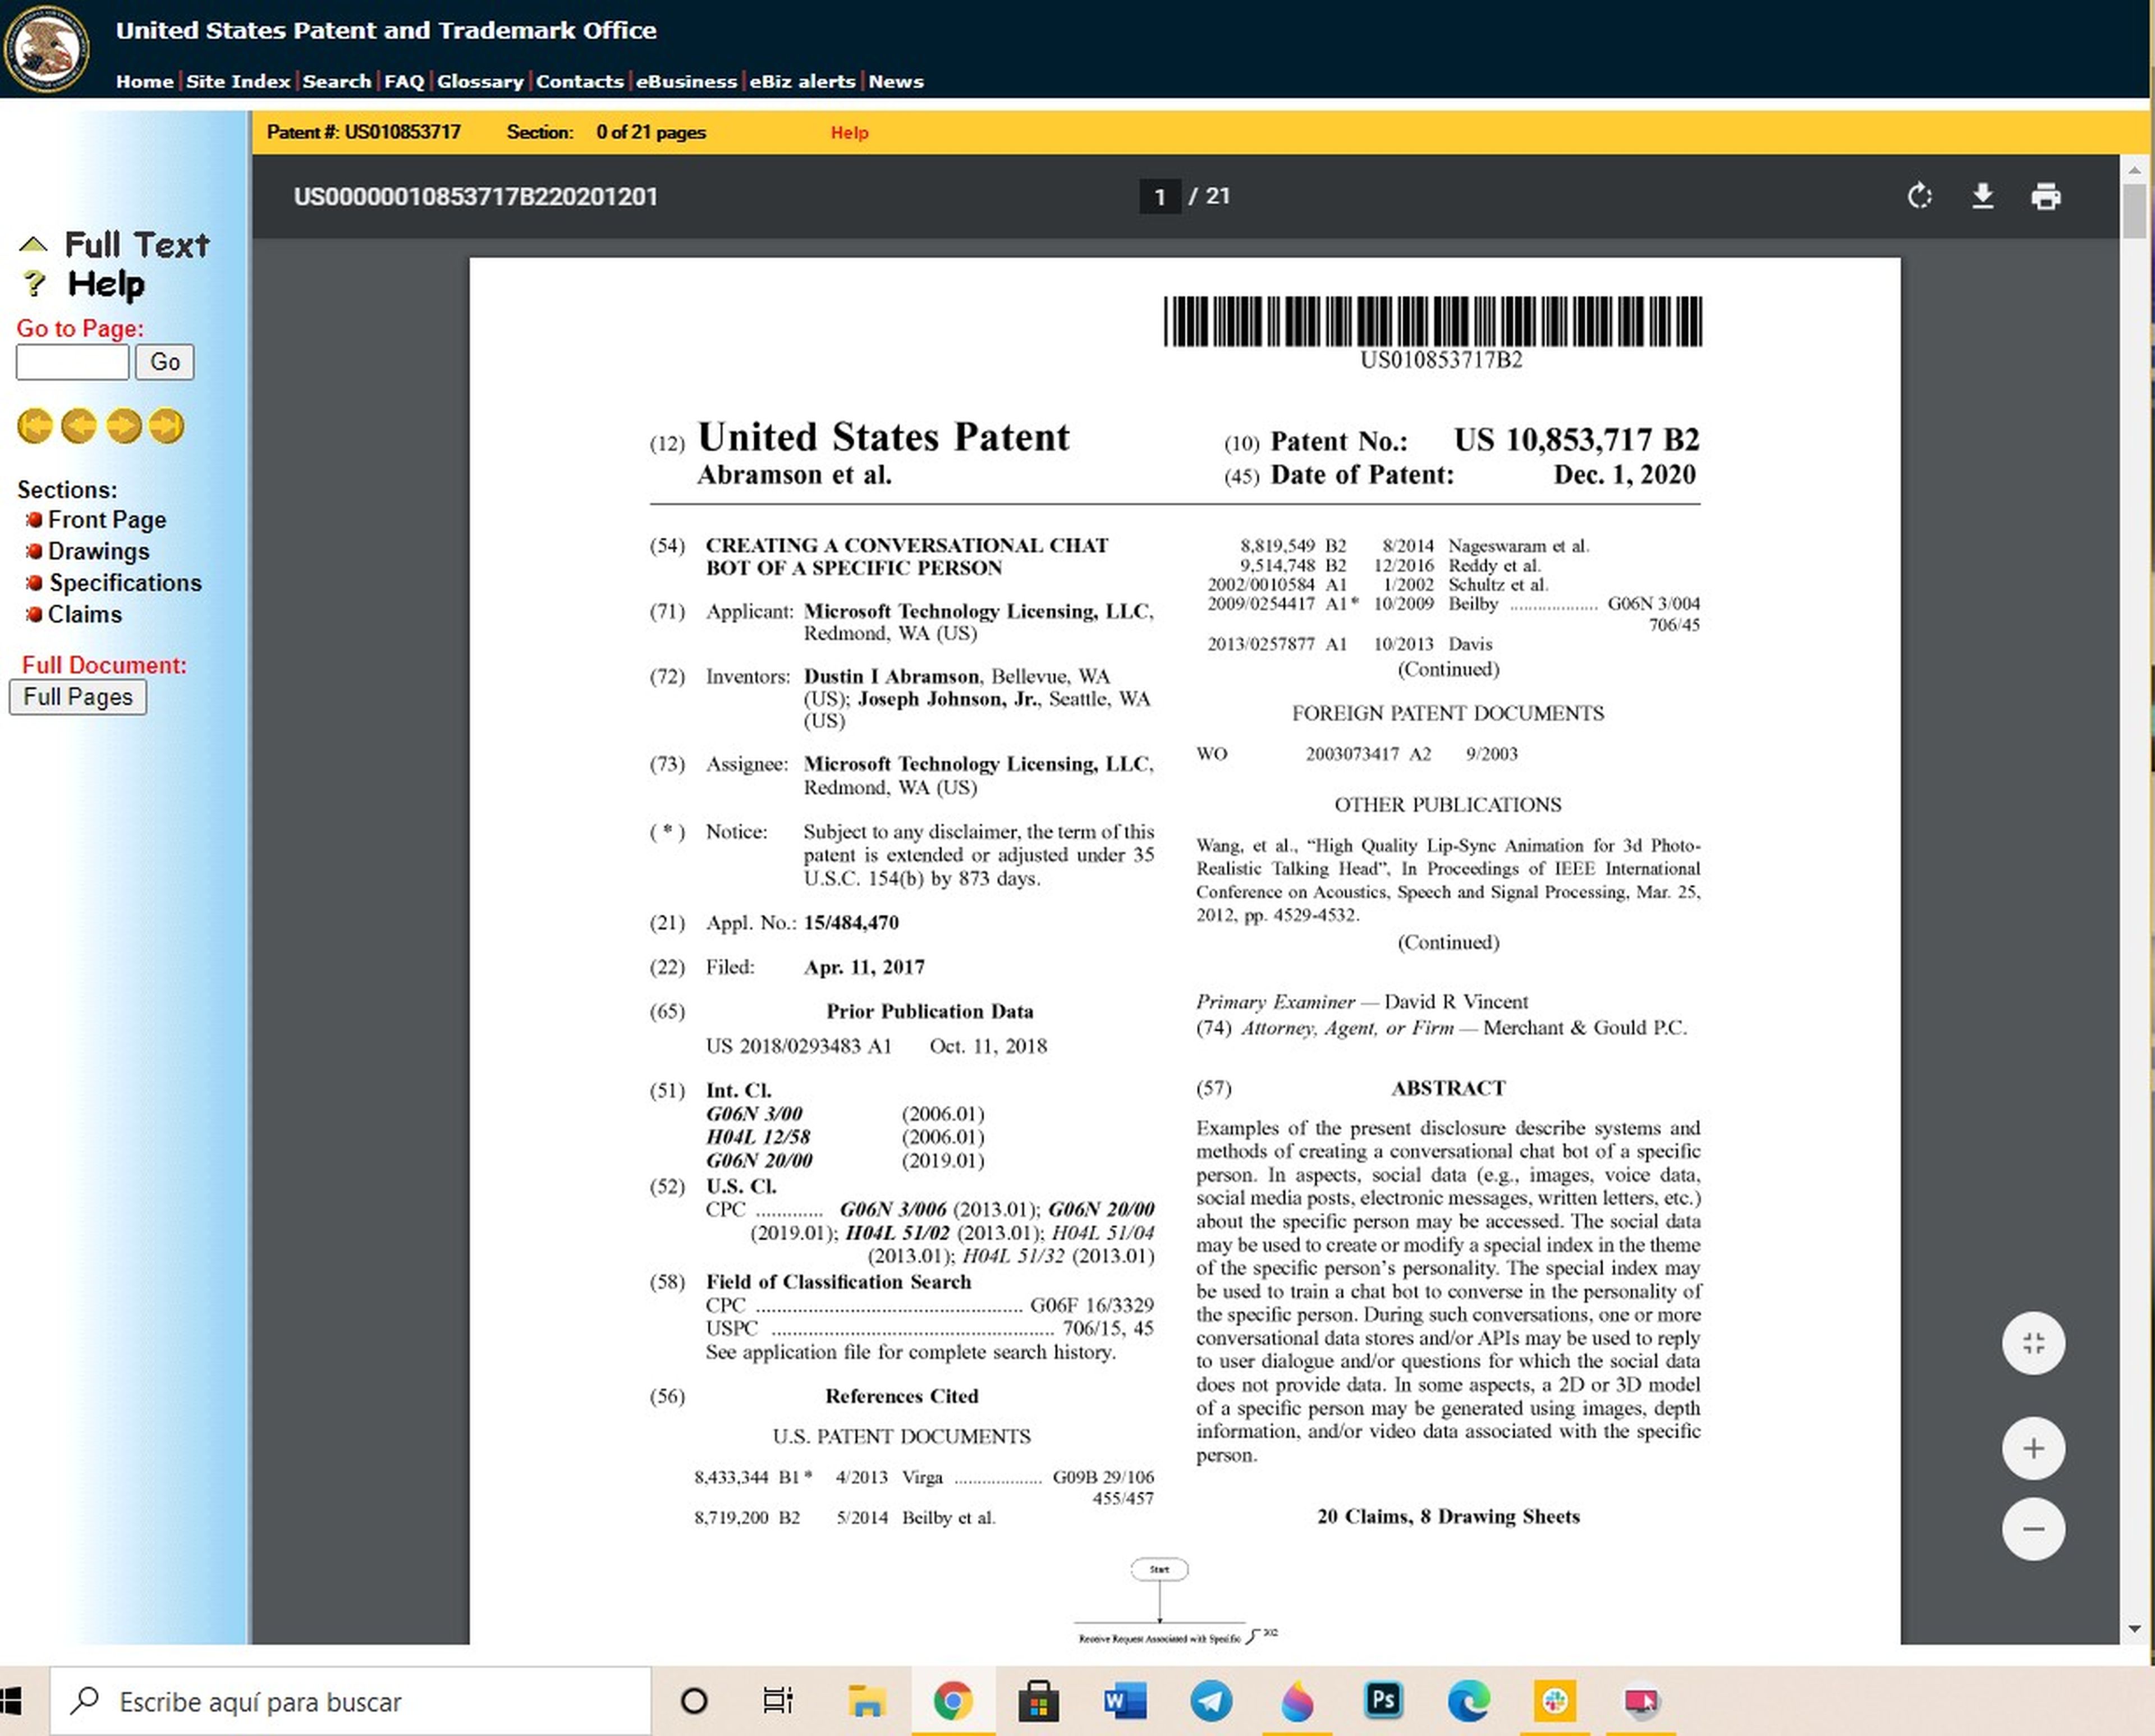This screenshot has width=2155, height=1736.
Task: Click the Full Text up-arrow icon
Action: tap(33, 244)
